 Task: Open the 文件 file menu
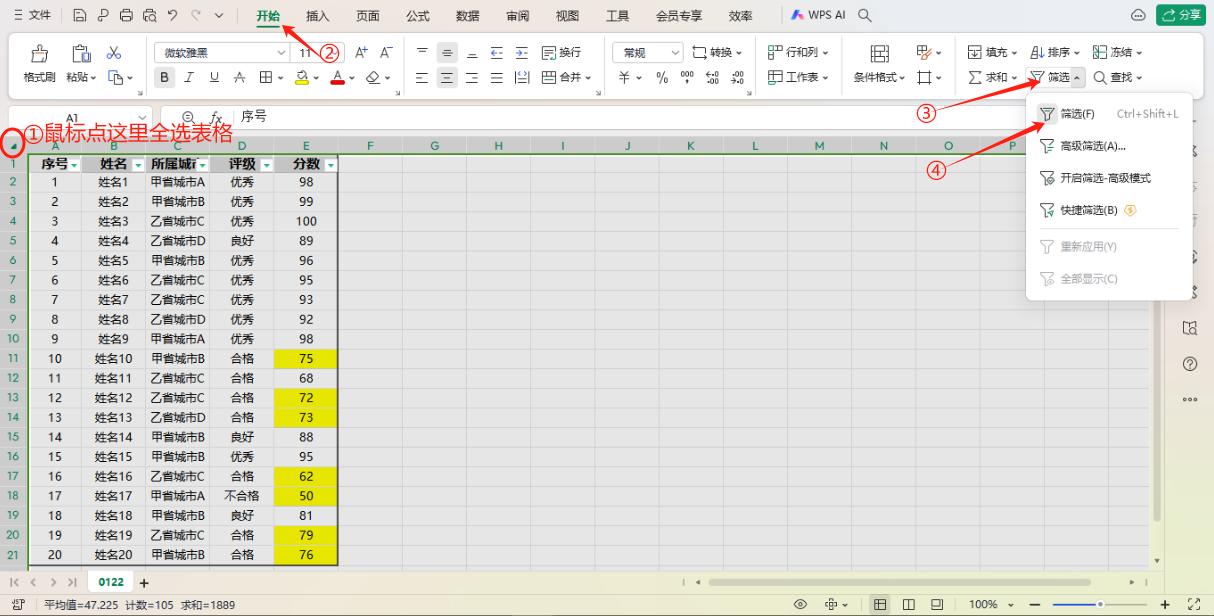tap(32, 16)
